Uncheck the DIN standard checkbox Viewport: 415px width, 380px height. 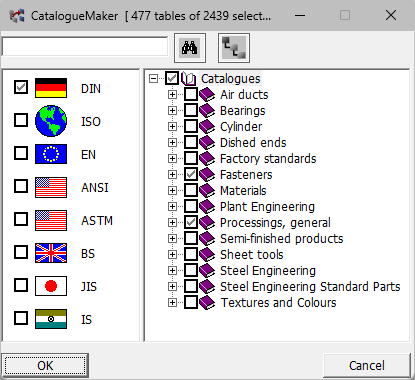[x=21, y=87]
